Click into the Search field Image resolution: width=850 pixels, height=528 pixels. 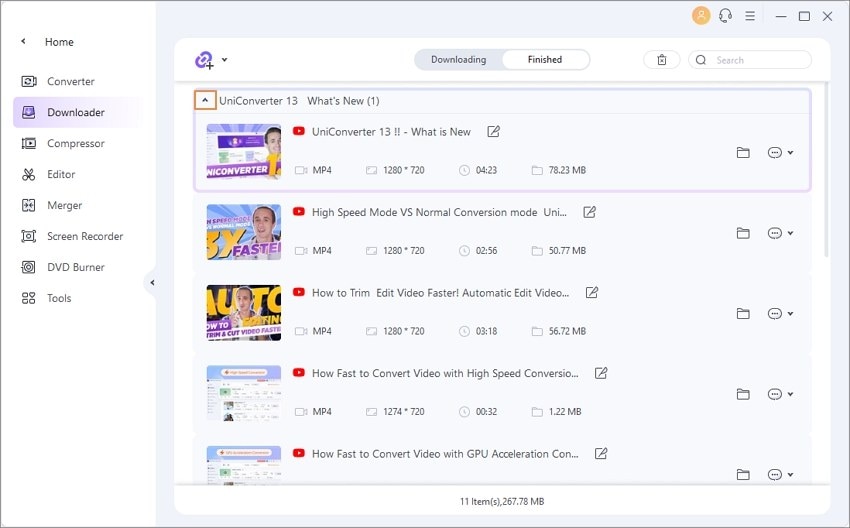tap(750, 60)
